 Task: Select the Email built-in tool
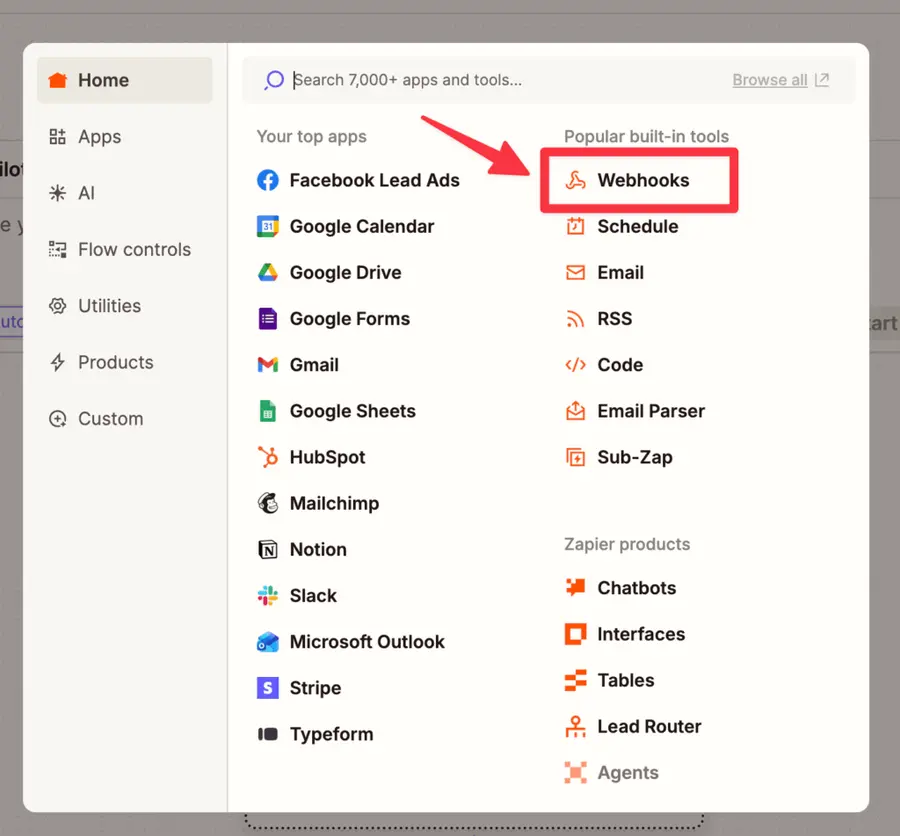(x=620, y=272)
